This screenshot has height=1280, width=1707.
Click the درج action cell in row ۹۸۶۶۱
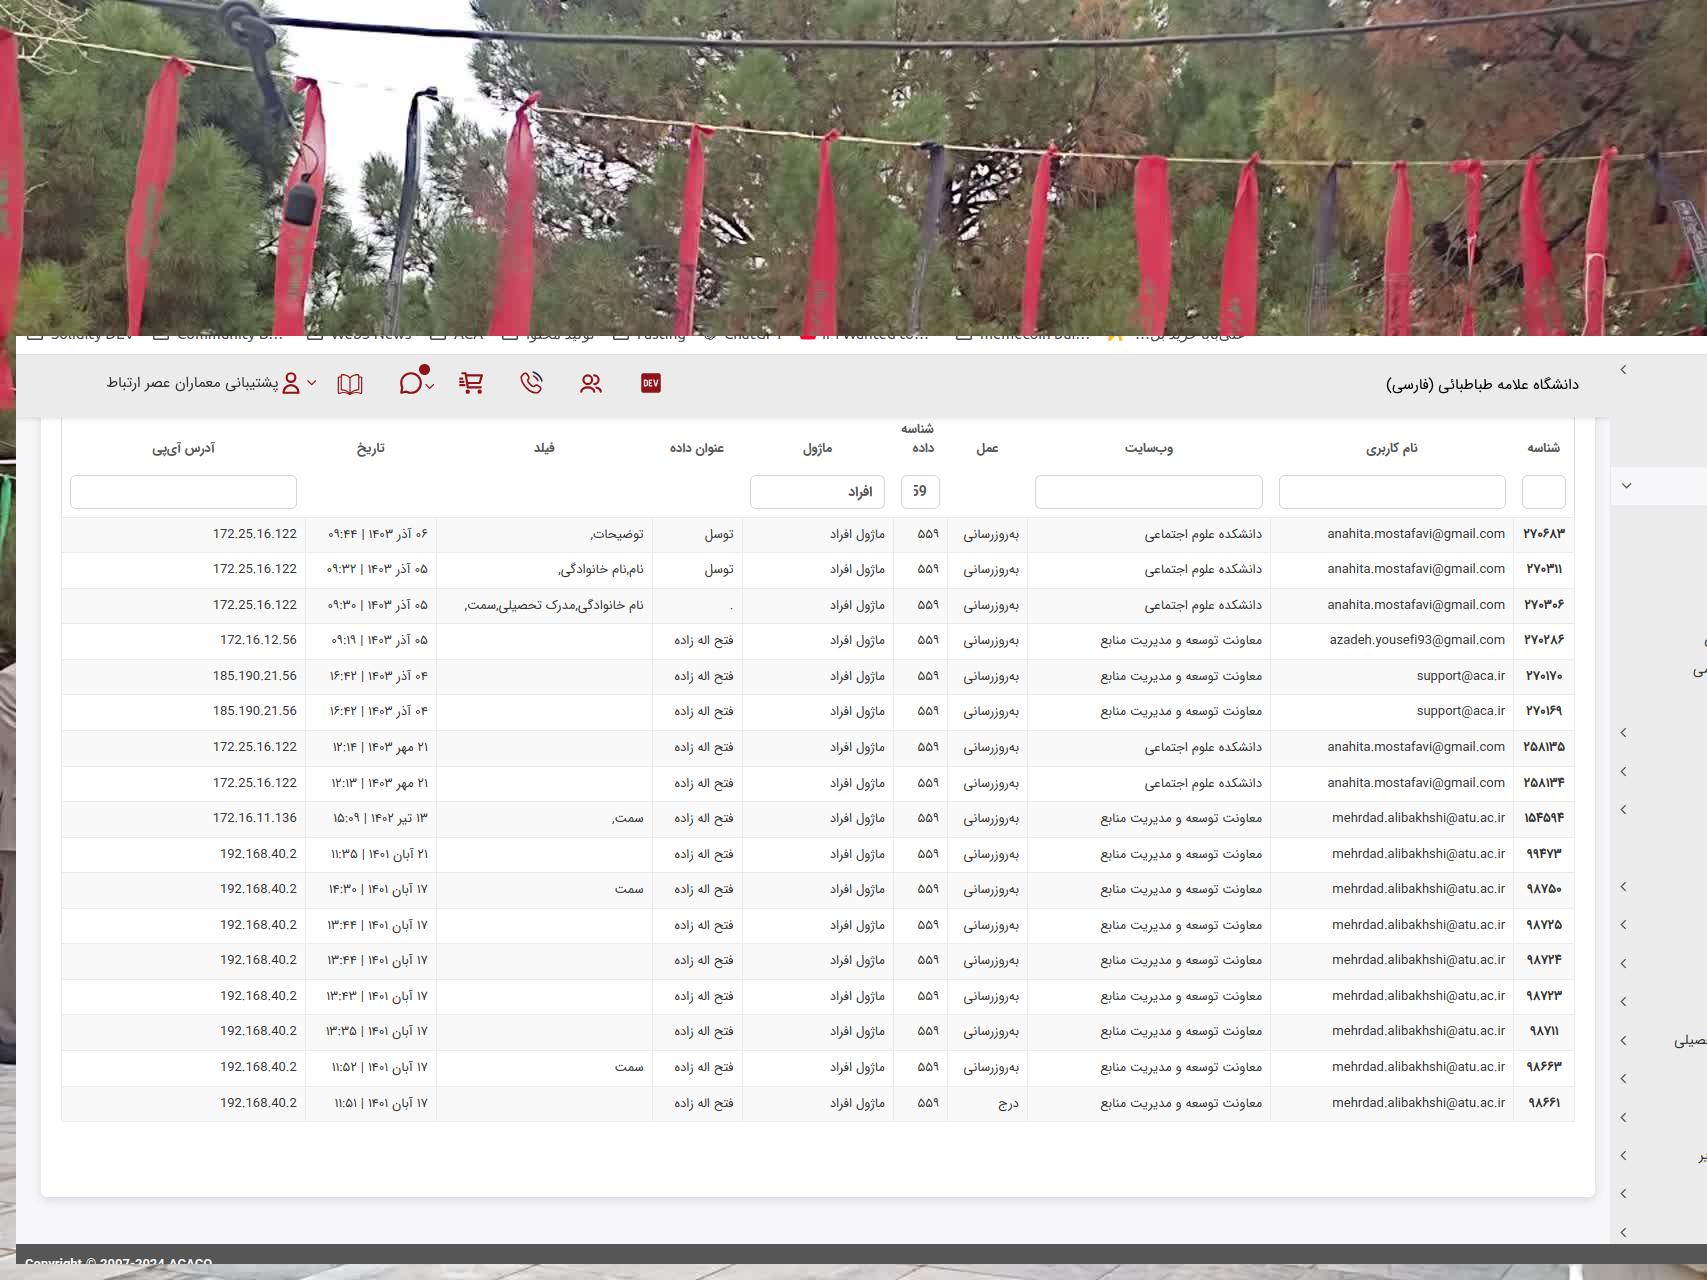[1009, 1103]
